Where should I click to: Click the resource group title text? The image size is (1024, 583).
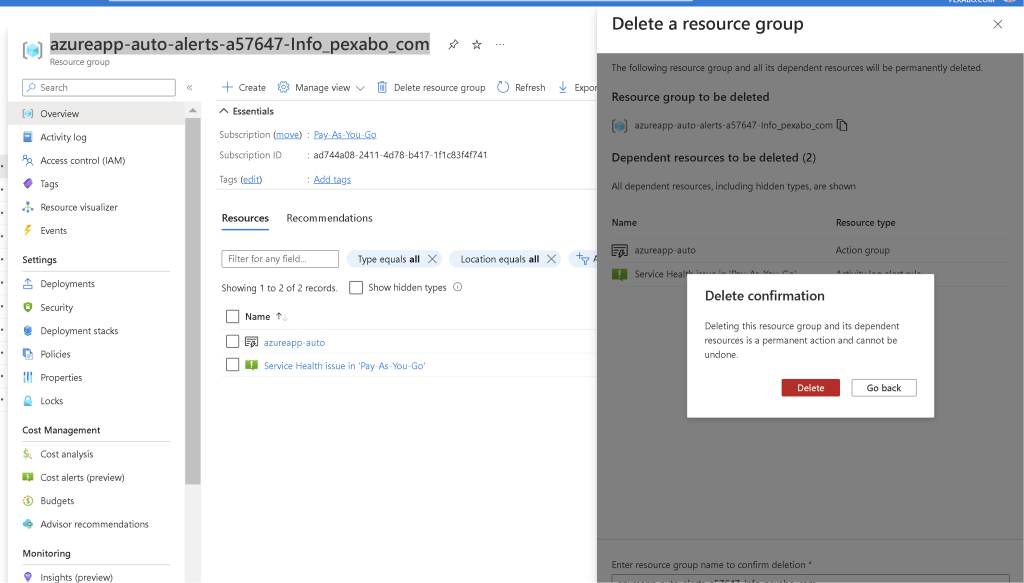[x=240, y=44]
